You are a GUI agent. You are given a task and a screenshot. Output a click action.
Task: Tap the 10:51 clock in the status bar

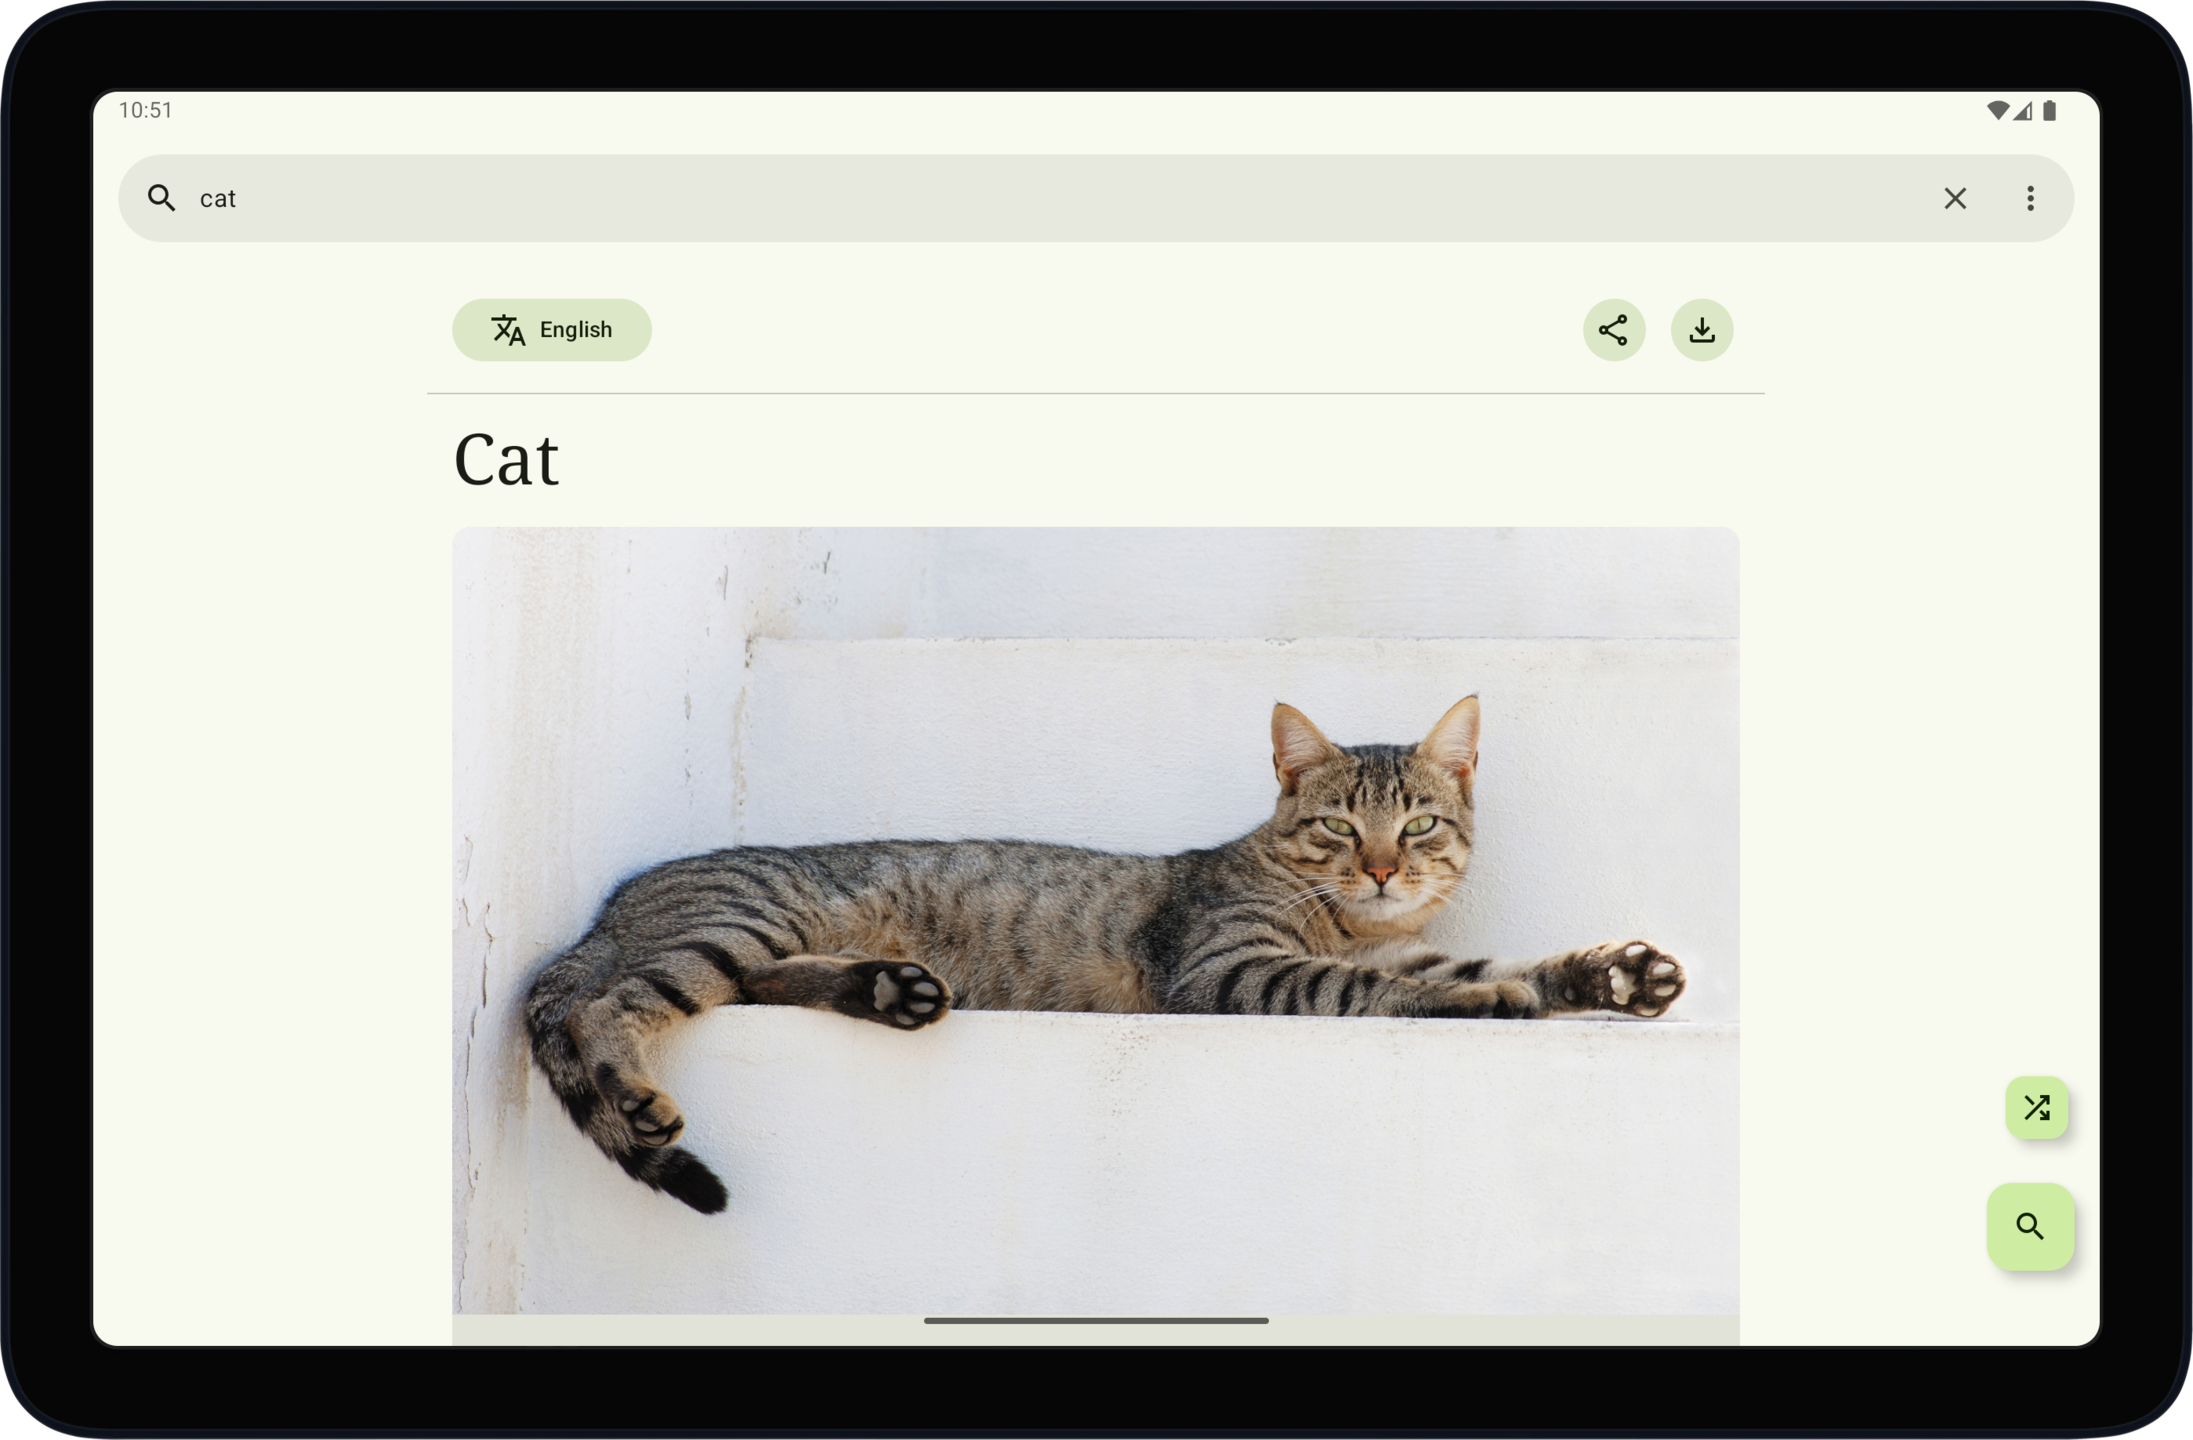click(146, 110)
